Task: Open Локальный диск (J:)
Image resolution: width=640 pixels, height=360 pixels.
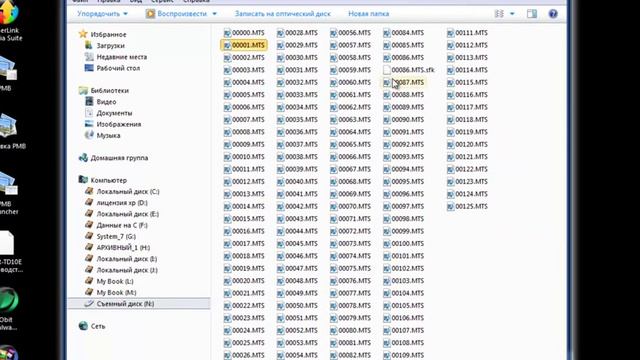Action: [x=127, y=270]
